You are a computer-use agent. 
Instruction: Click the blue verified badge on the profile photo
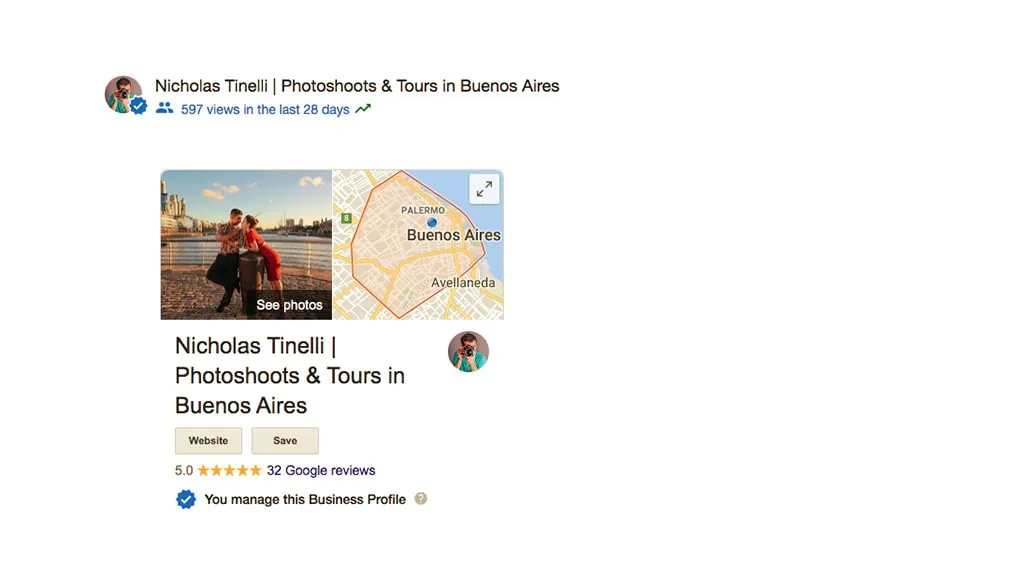pos(138,106)
